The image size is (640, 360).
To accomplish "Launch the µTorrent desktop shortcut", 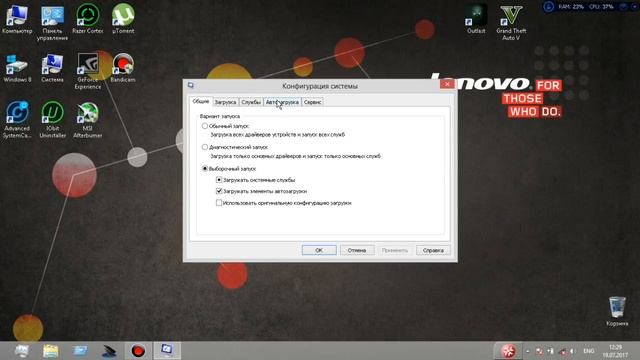I will (123, 19).
